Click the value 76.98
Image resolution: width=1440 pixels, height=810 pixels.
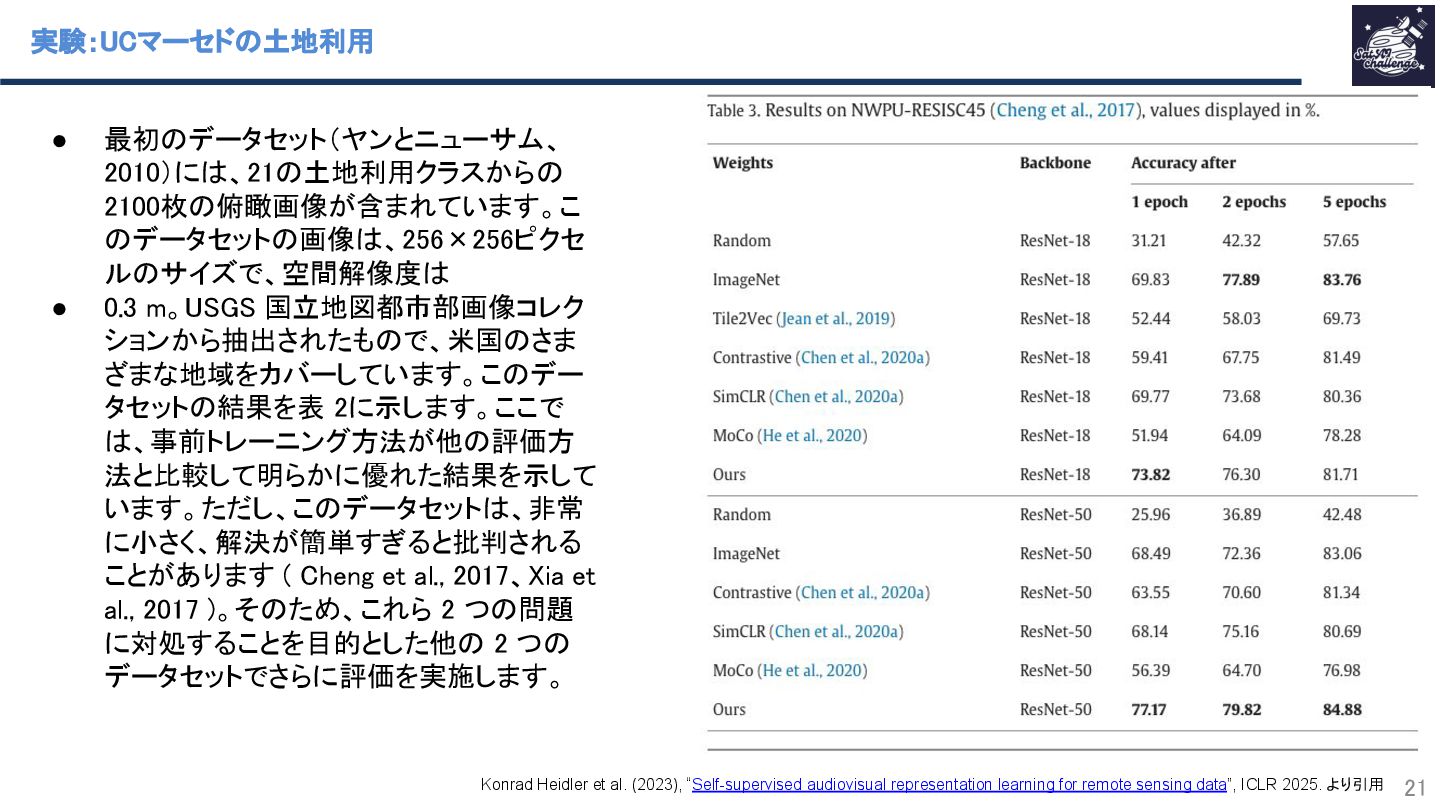coord(1342,671)
